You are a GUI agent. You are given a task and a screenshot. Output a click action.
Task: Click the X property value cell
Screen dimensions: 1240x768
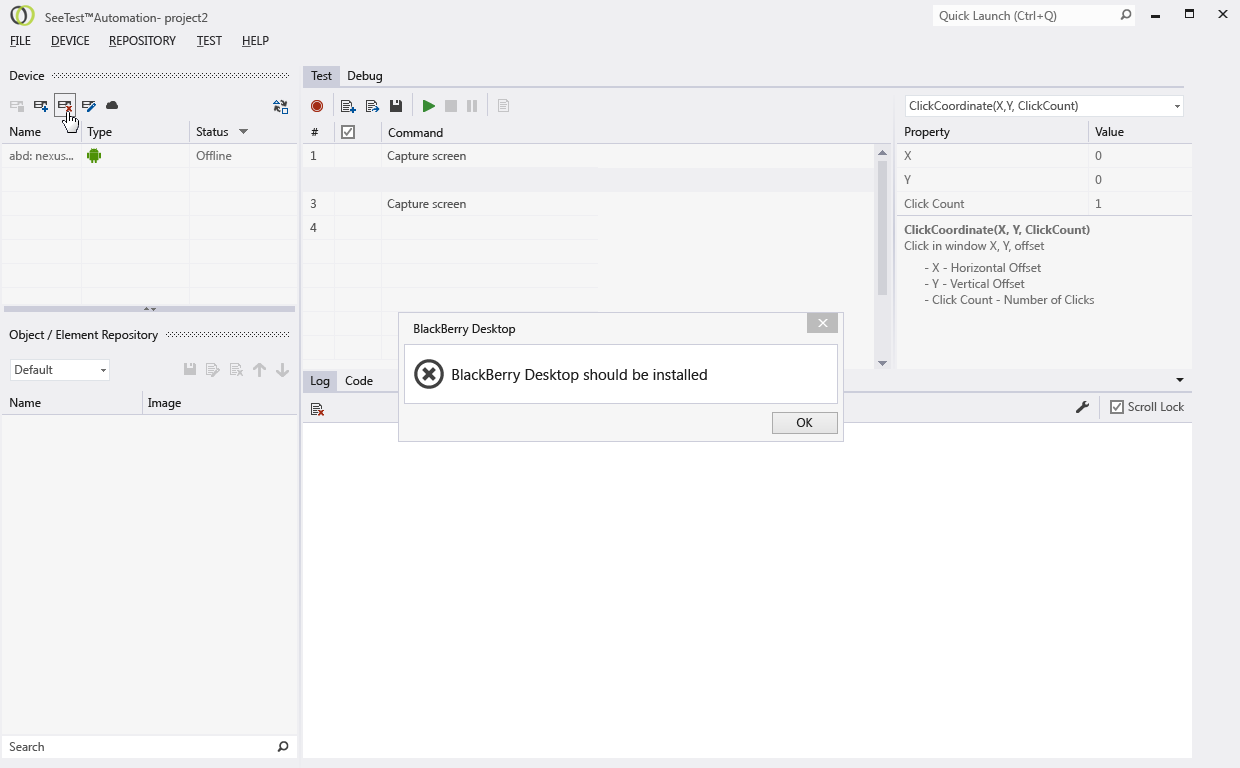pos(1140,156)
